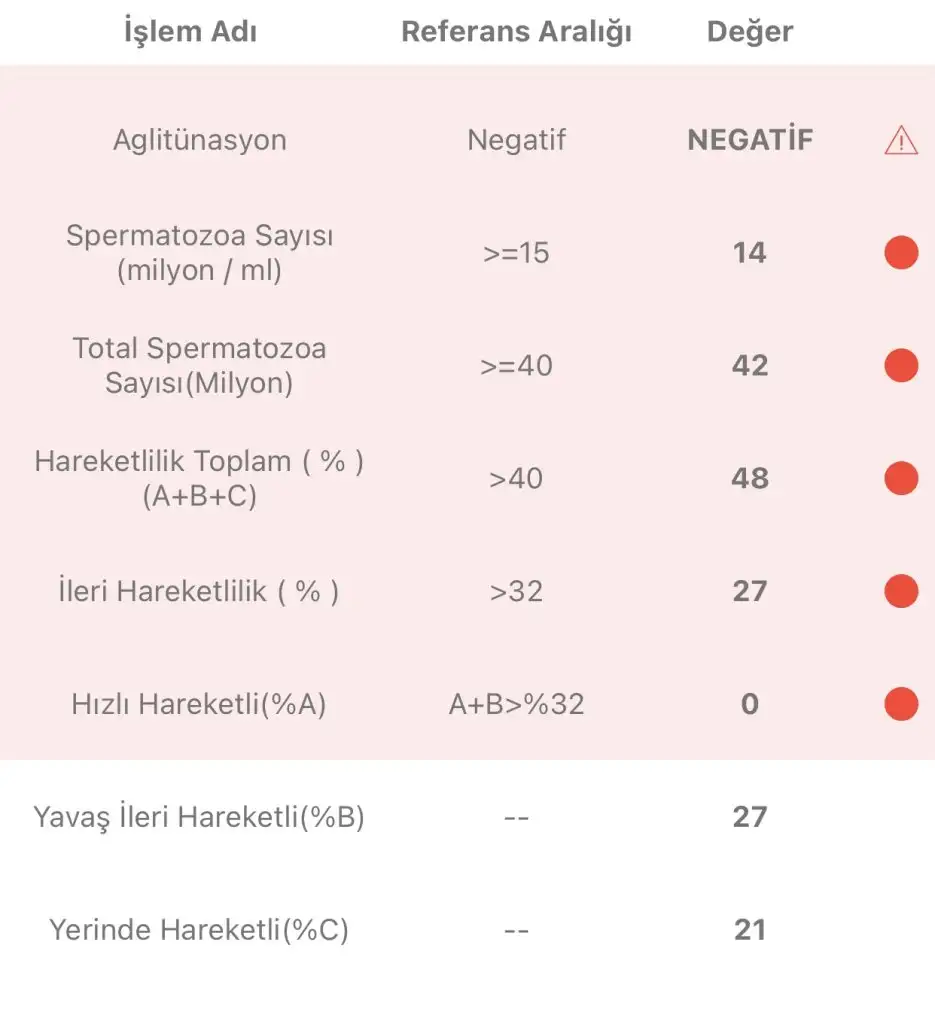The width and height of the screenshot is (935, 1024).
Task: Tap the İleri Hareketlilik ( % ) label
Action: coord(200,592)
